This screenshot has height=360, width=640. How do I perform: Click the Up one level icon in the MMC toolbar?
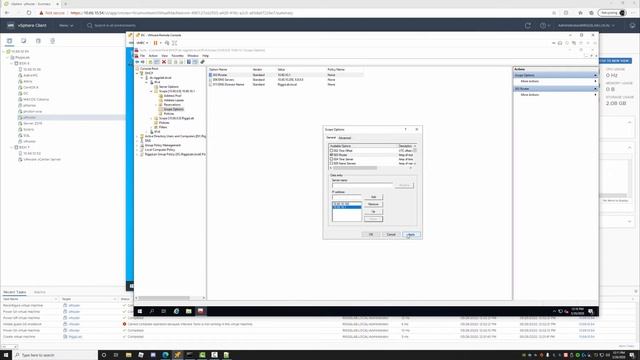coord(150,62)
